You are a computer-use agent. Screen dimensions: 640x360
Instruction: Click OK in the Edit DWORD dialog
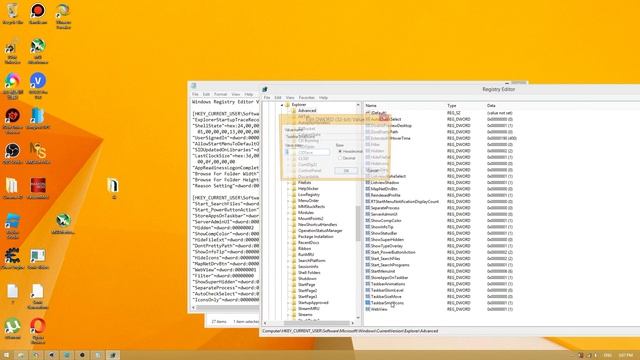point(346,171)
